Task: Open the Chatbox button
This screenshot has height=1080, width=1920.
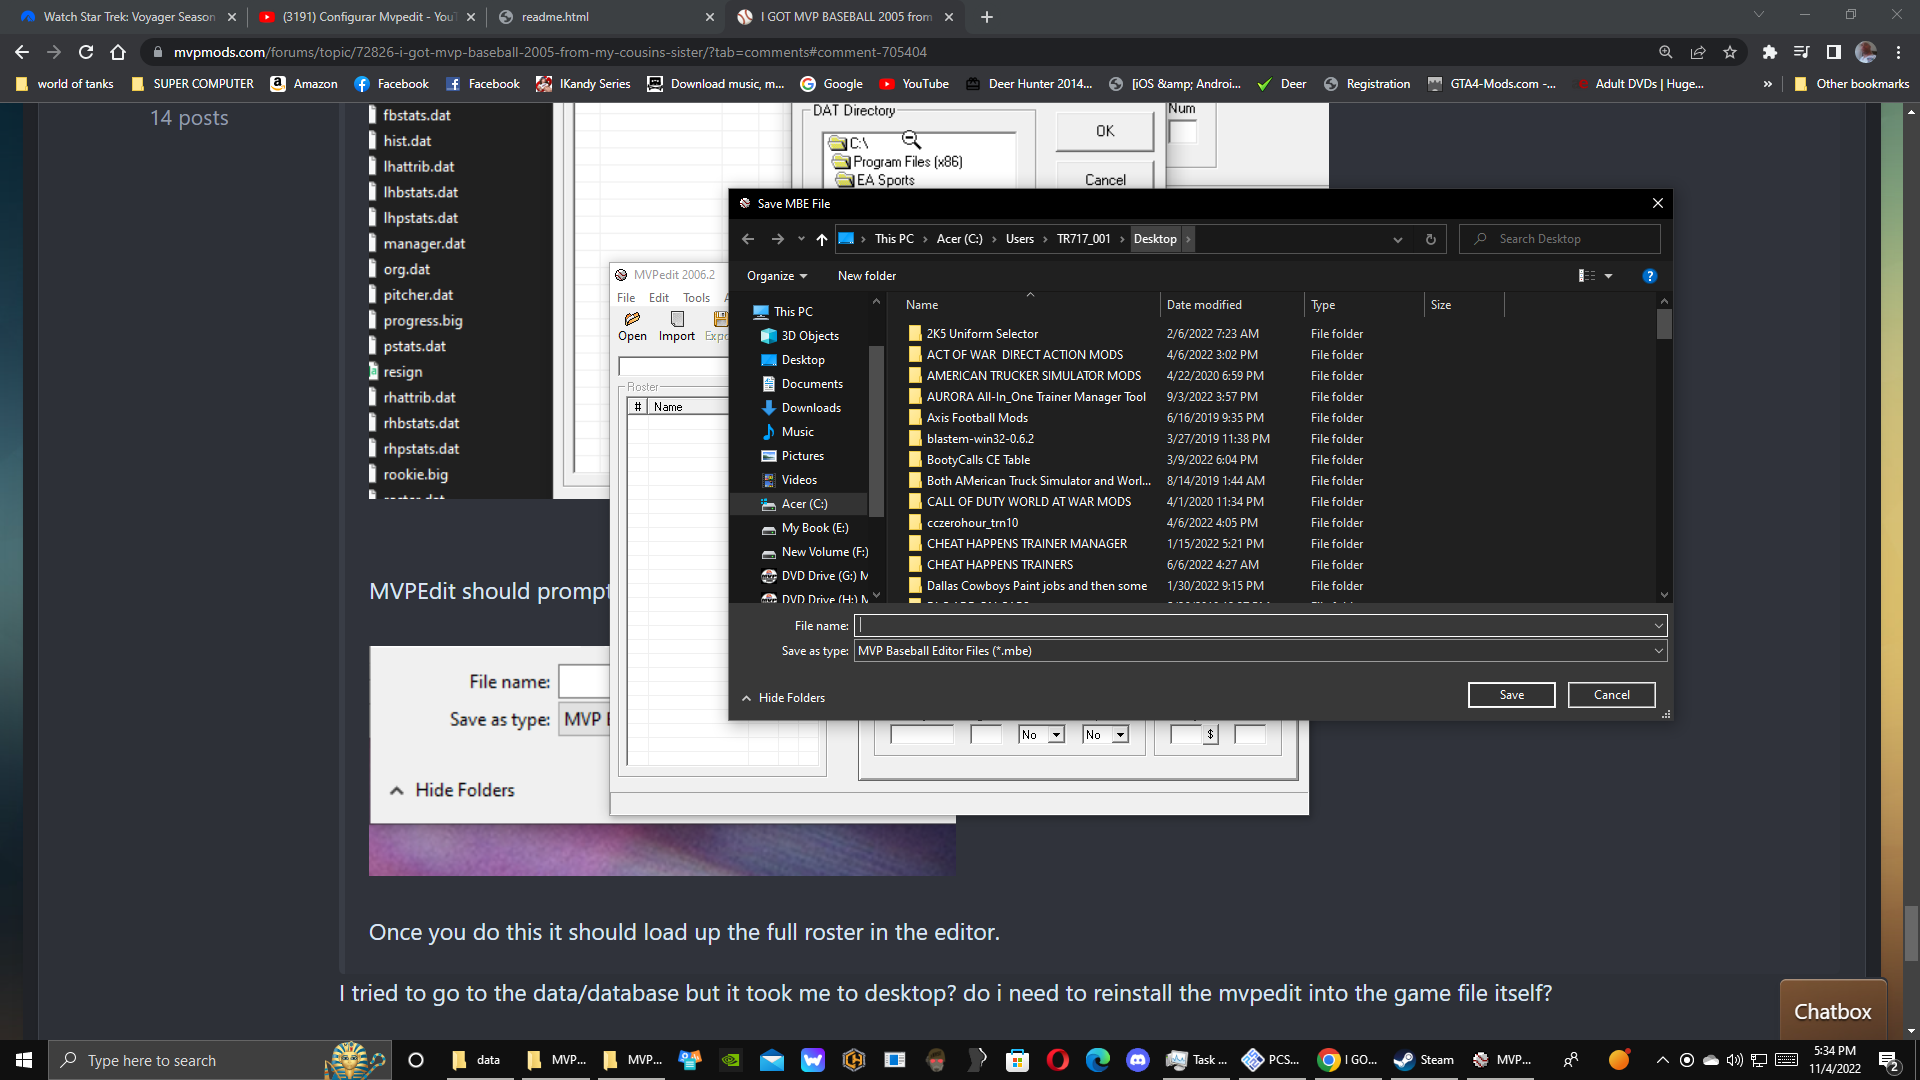Action: [1832, 1011]
